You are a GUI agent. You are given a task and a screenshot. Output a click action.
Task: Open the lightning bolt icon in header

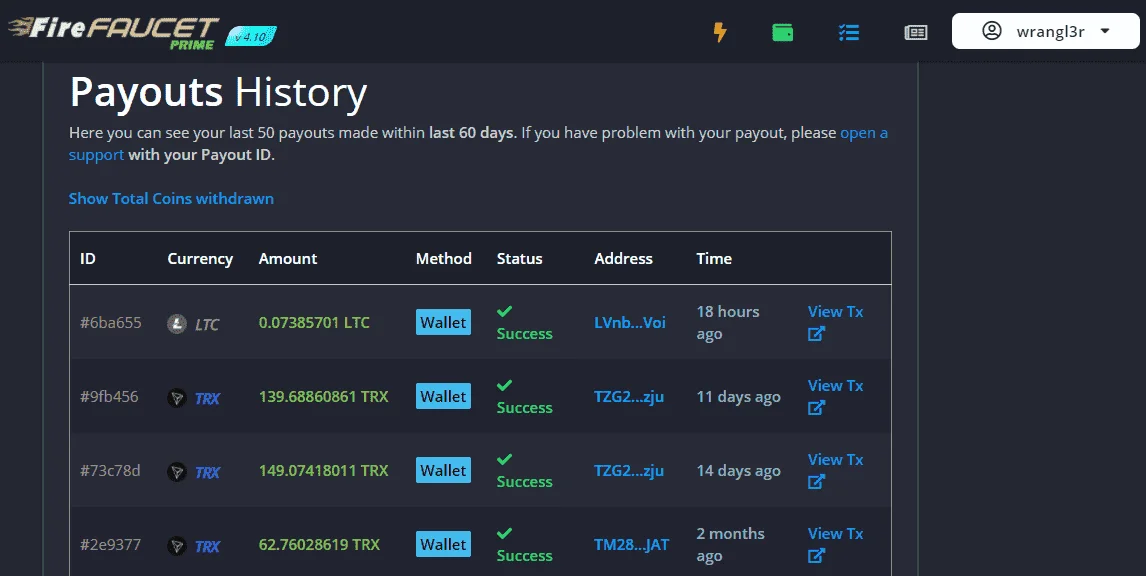tap(720, 32)
